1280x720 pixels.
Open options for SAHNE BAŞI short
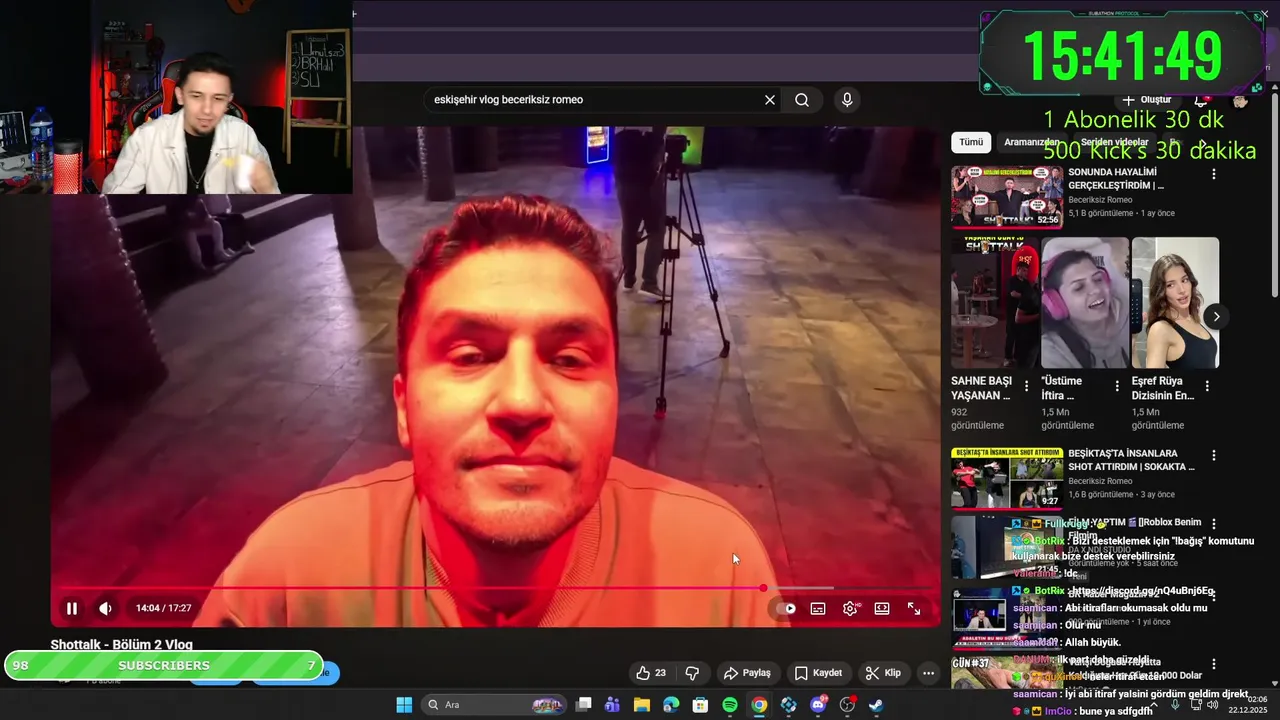1026,386
